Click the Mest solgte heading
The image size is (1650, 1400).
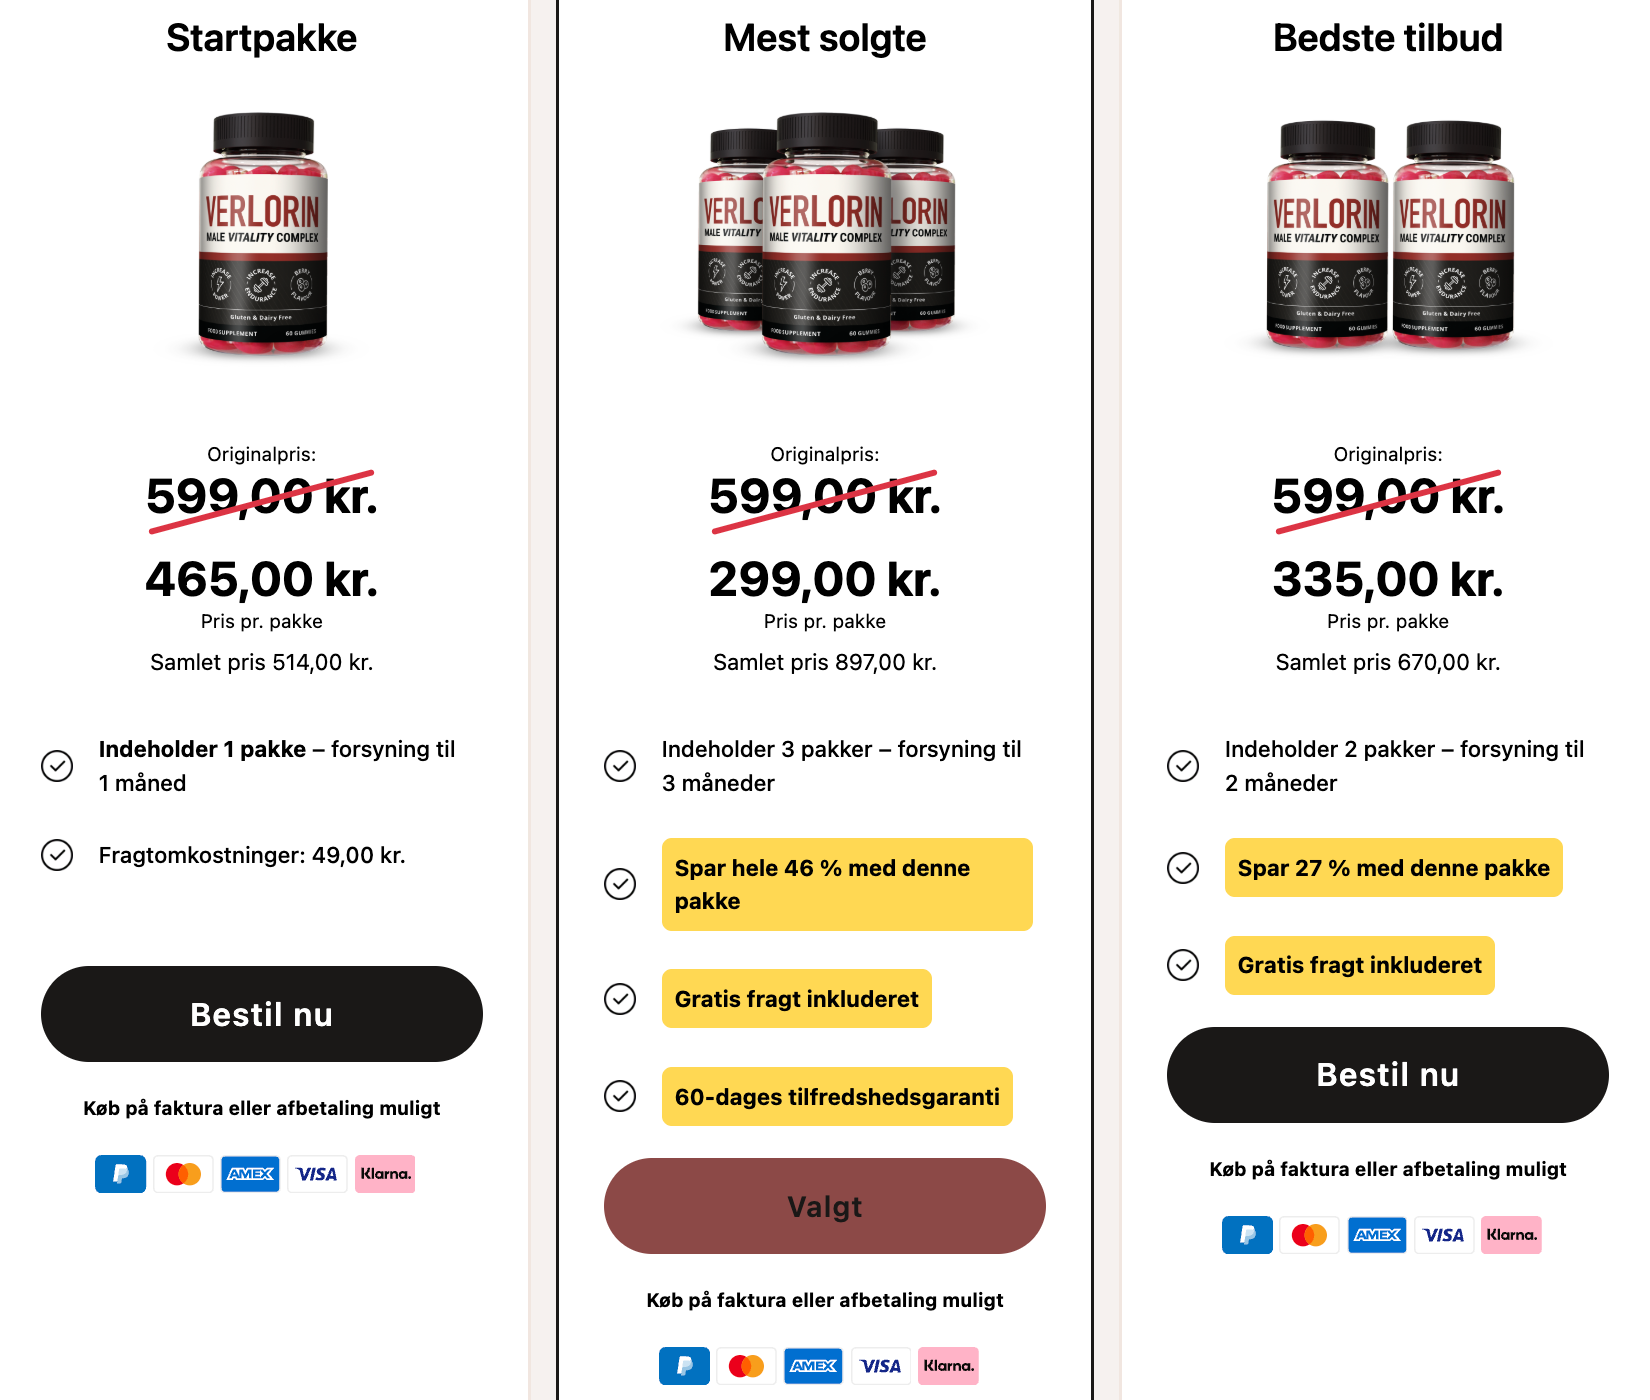coord(824,38)
